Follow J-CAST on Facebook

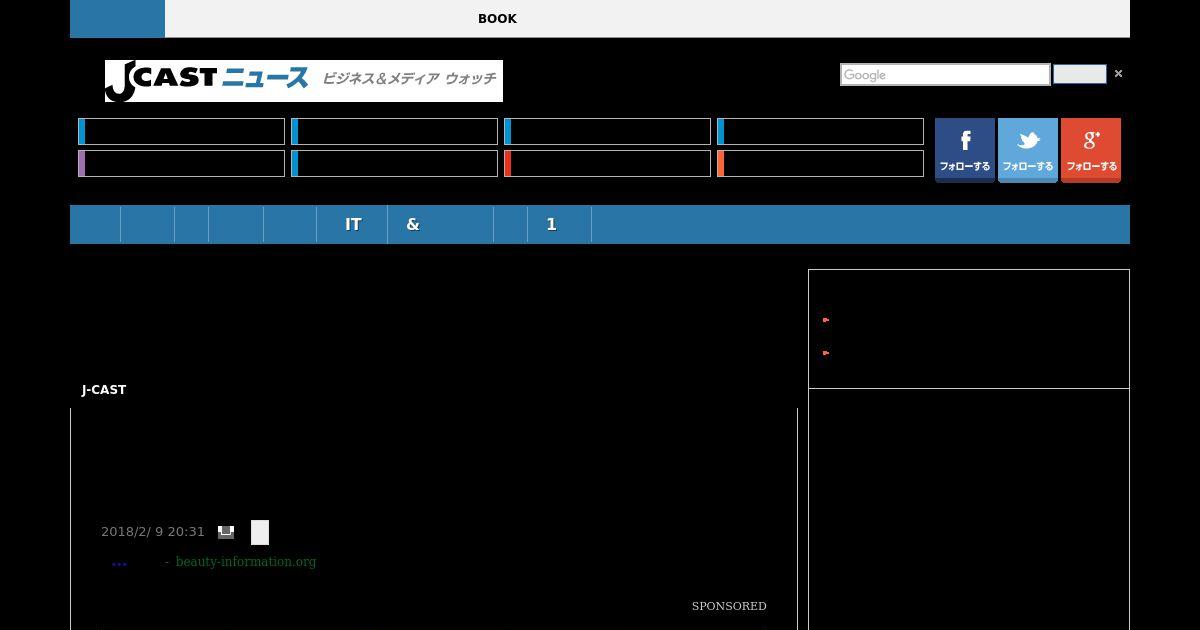click(965, 150)
